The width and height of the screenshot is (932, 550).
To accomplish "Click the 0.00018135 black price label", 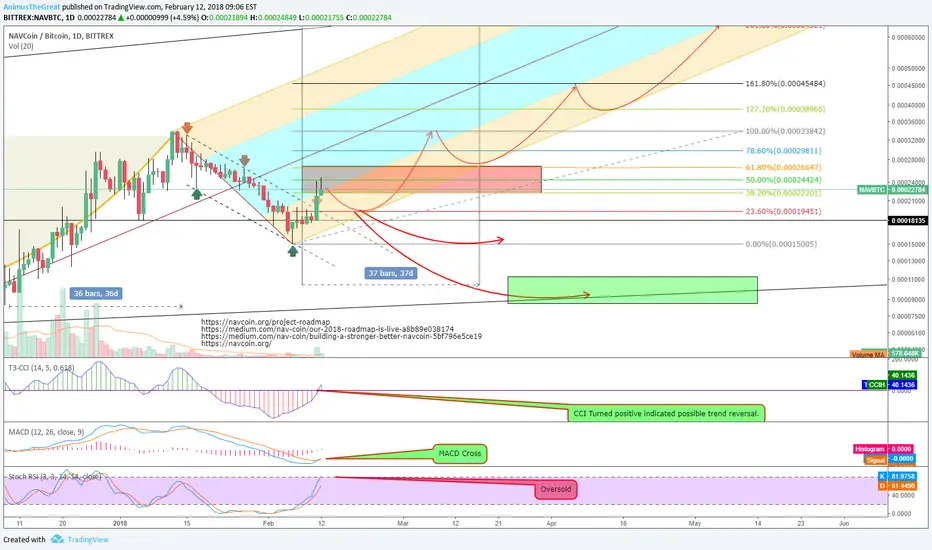I will pos(908,221).
